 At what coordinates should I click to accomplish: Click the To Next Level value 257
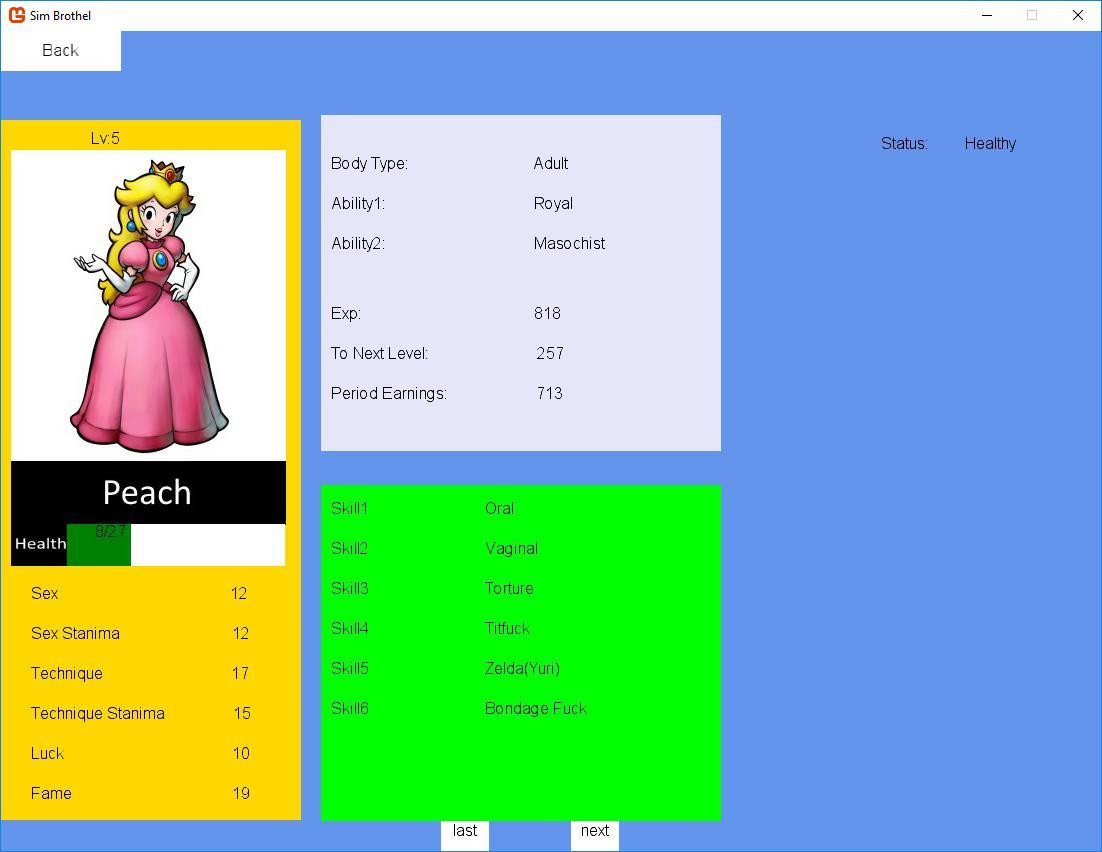coord(550,354)
